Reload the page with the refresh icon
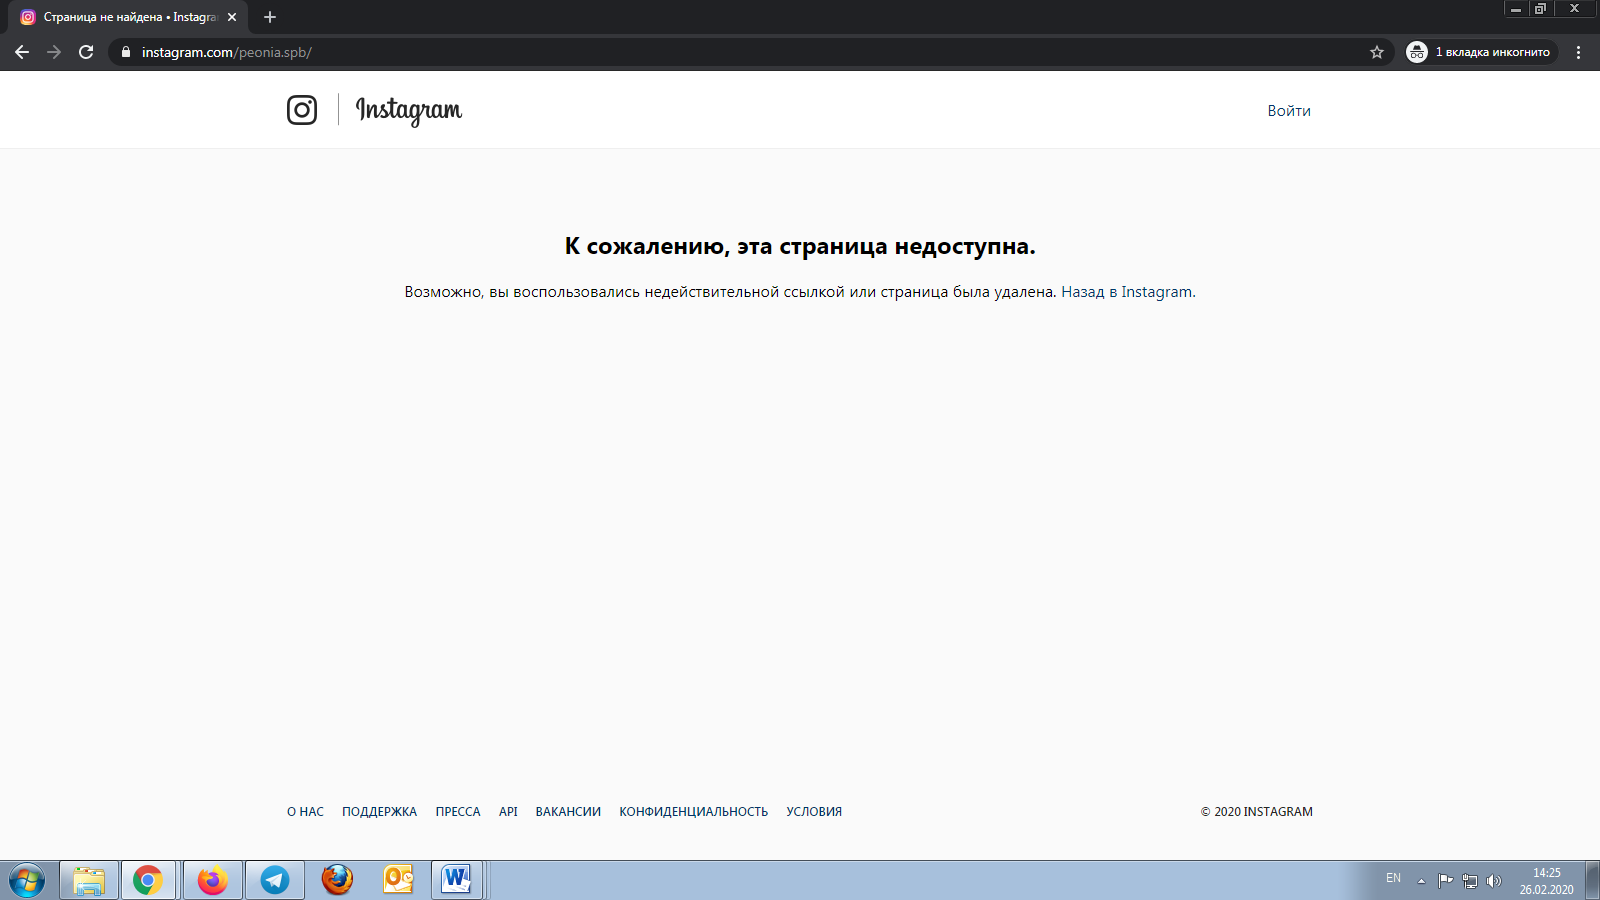Viewport: 1600px width, 900px height. pos(86,52)
